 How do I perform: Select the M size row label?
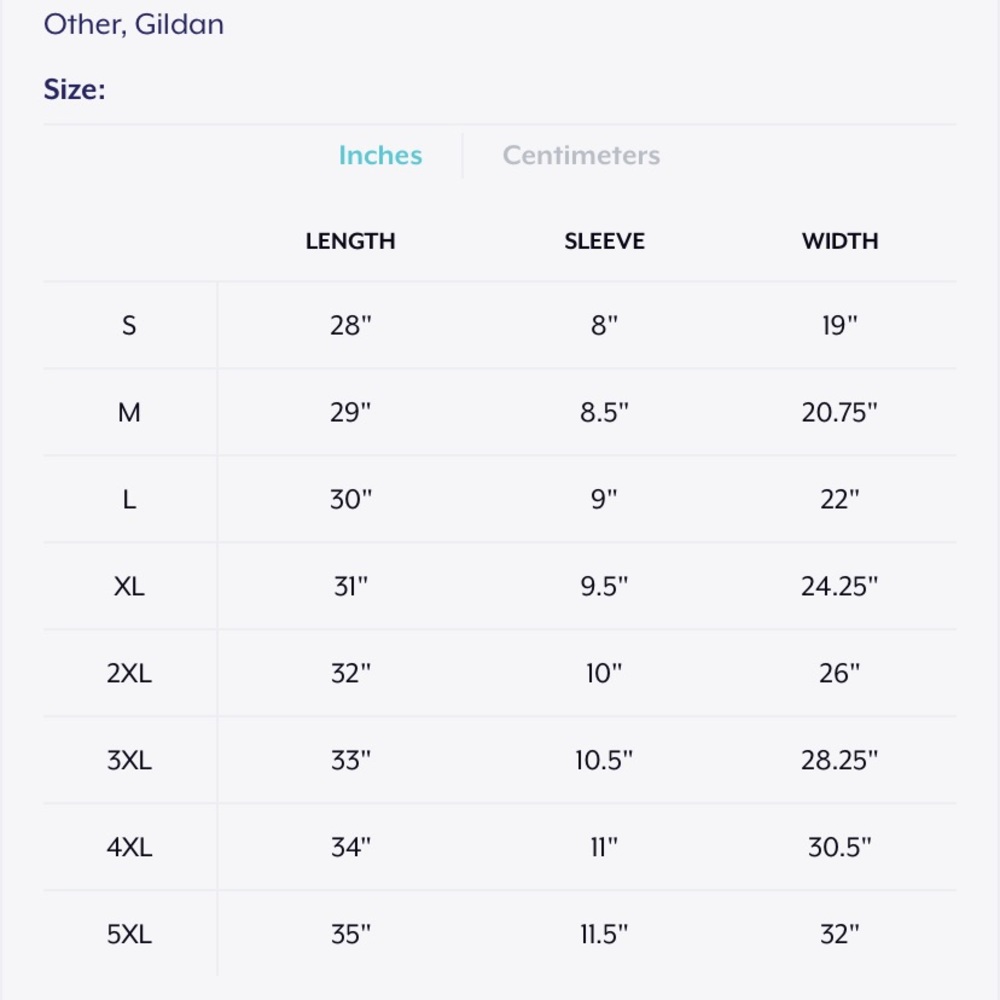[129, 413]
